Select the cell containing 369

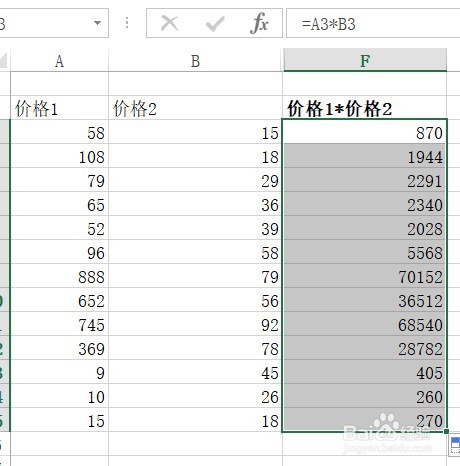[x=59, y=348]
